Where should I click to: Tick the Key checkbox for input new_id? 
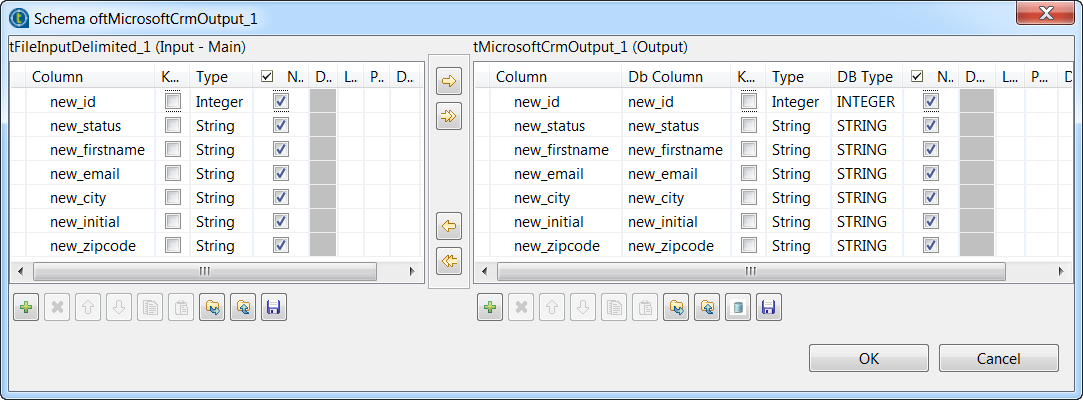[x=173, y=102]
